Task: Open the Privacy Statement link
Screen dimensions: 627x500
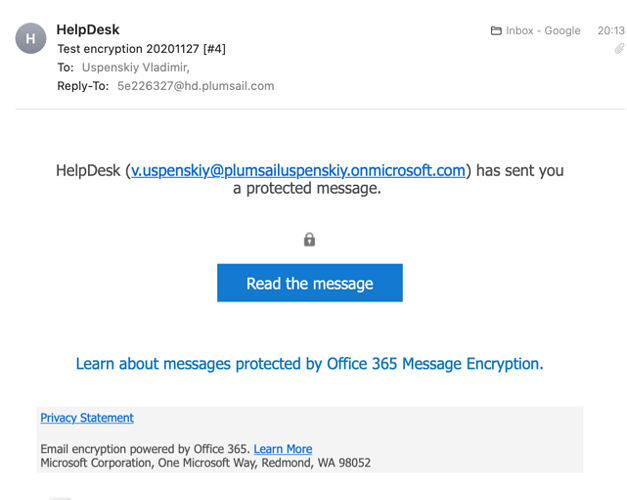Action: click(x=87, y=418)
